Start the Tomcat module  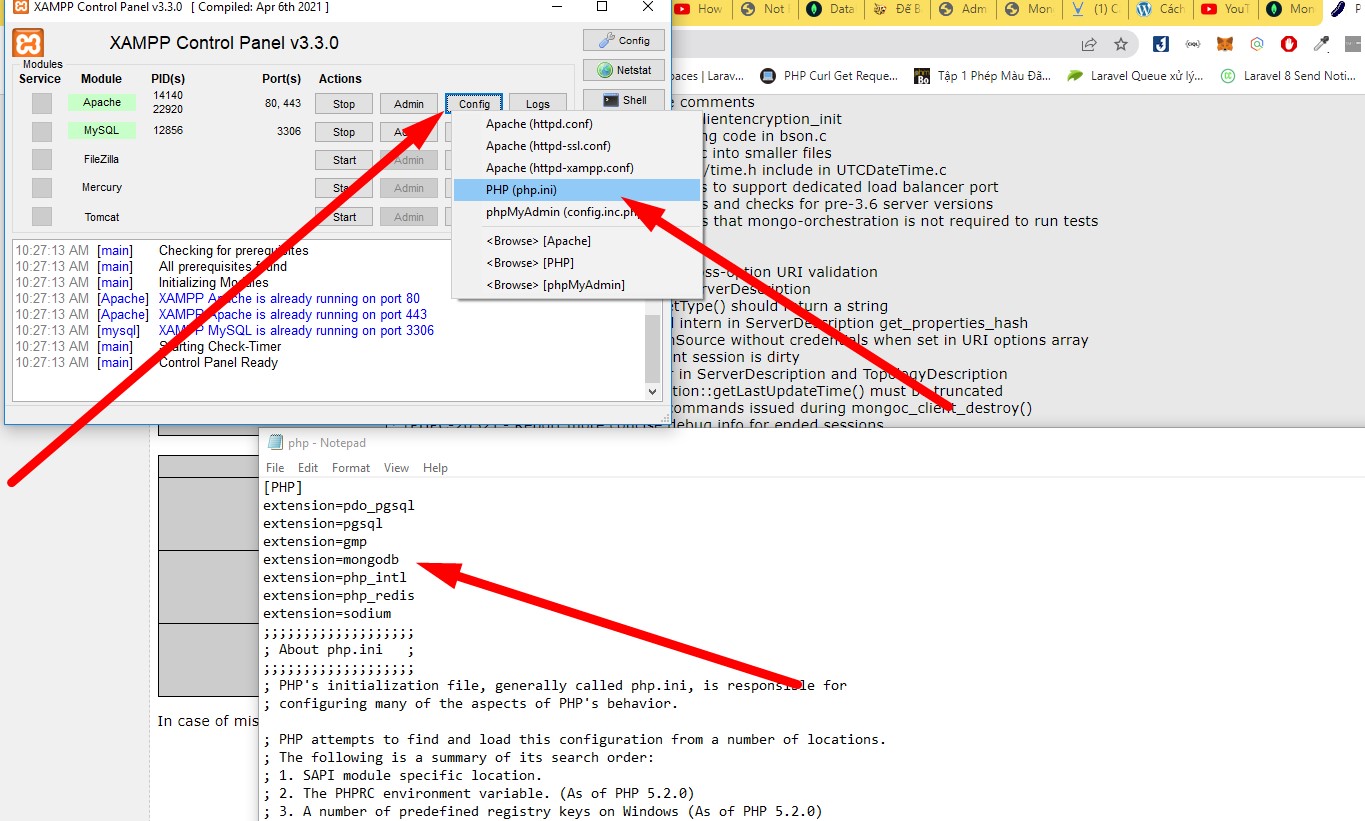[x=344, y=217]
